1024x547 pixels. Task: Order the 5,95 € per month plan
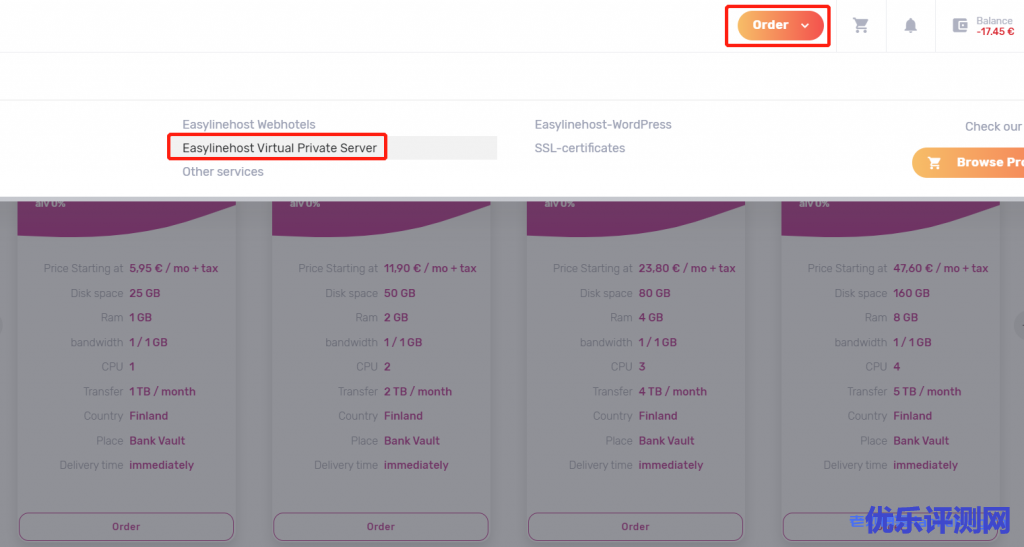tap(126, 526)
